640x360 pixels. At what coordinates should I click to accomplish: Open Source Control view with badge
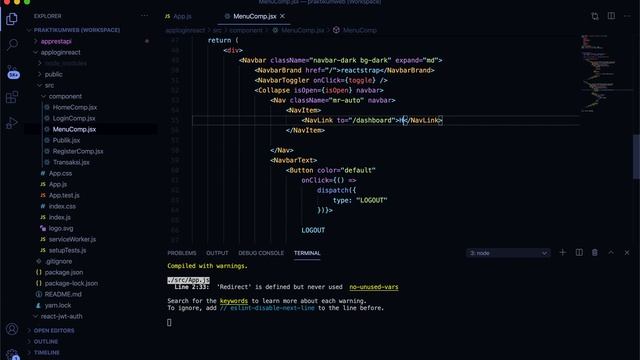click(13, 72)
